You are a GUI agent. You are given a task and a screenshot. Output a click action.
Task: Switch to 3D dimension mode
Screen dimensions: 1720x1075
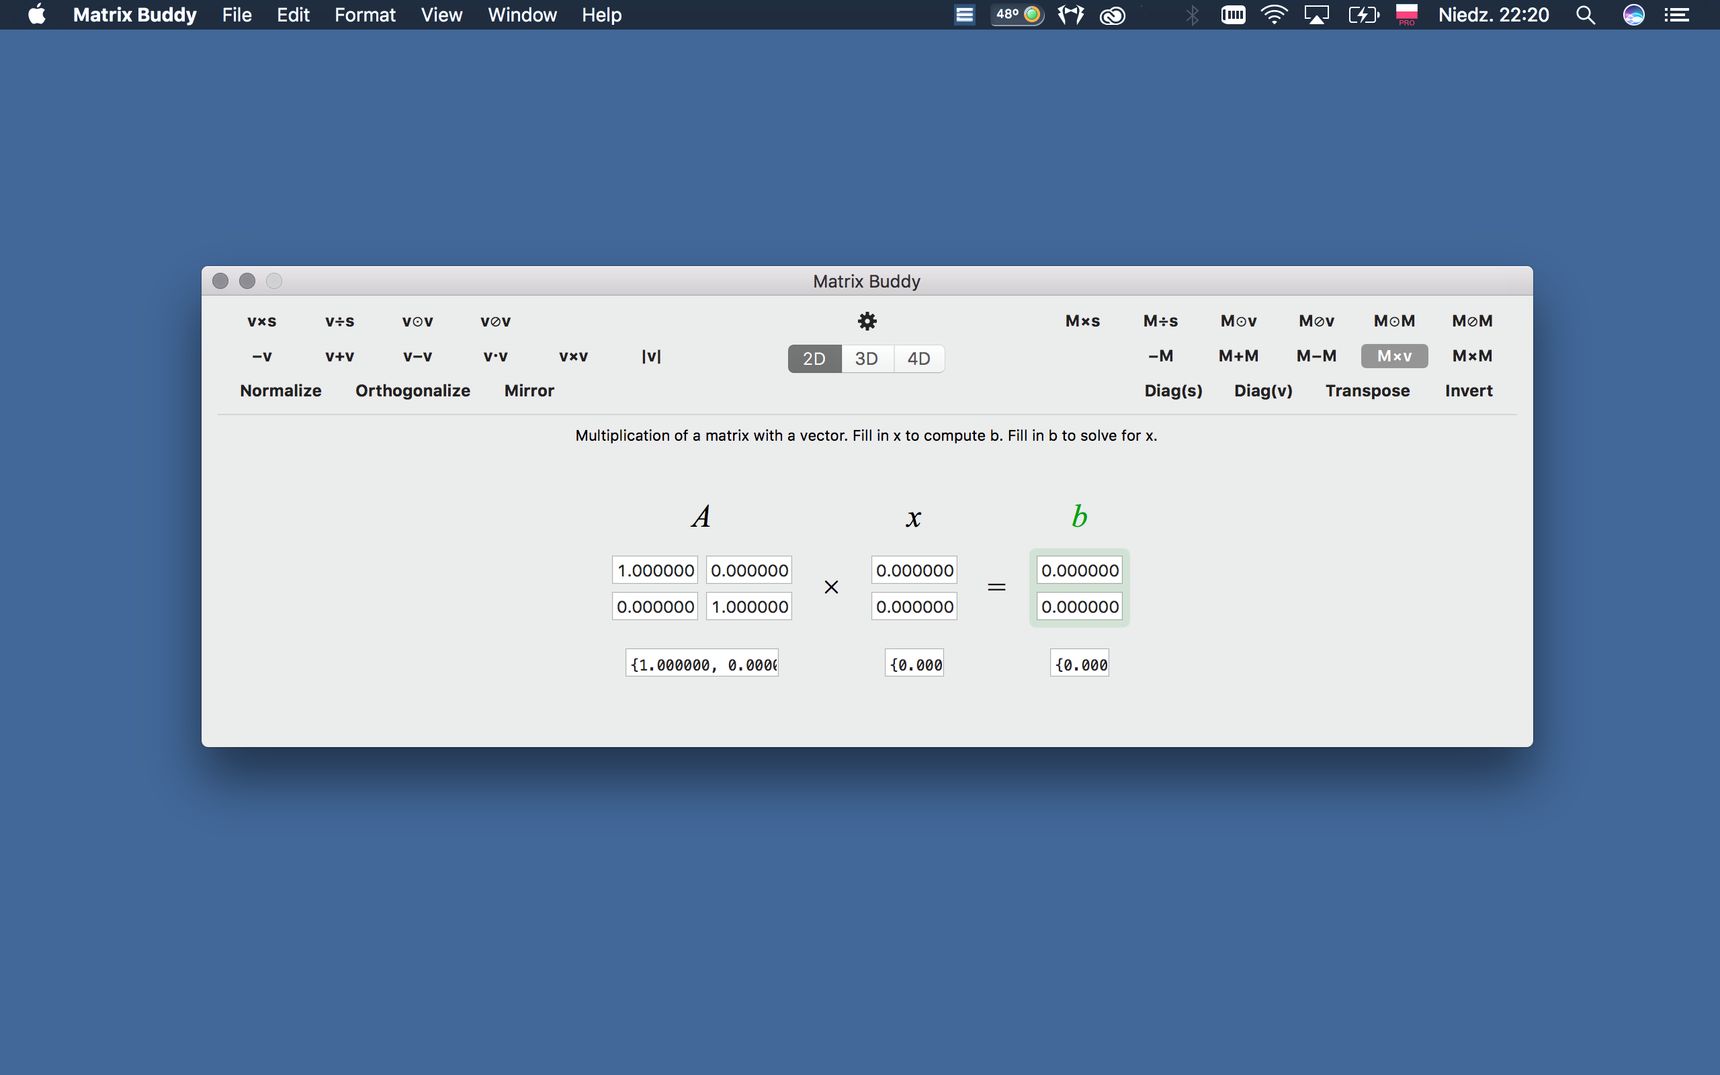[867, 359]
